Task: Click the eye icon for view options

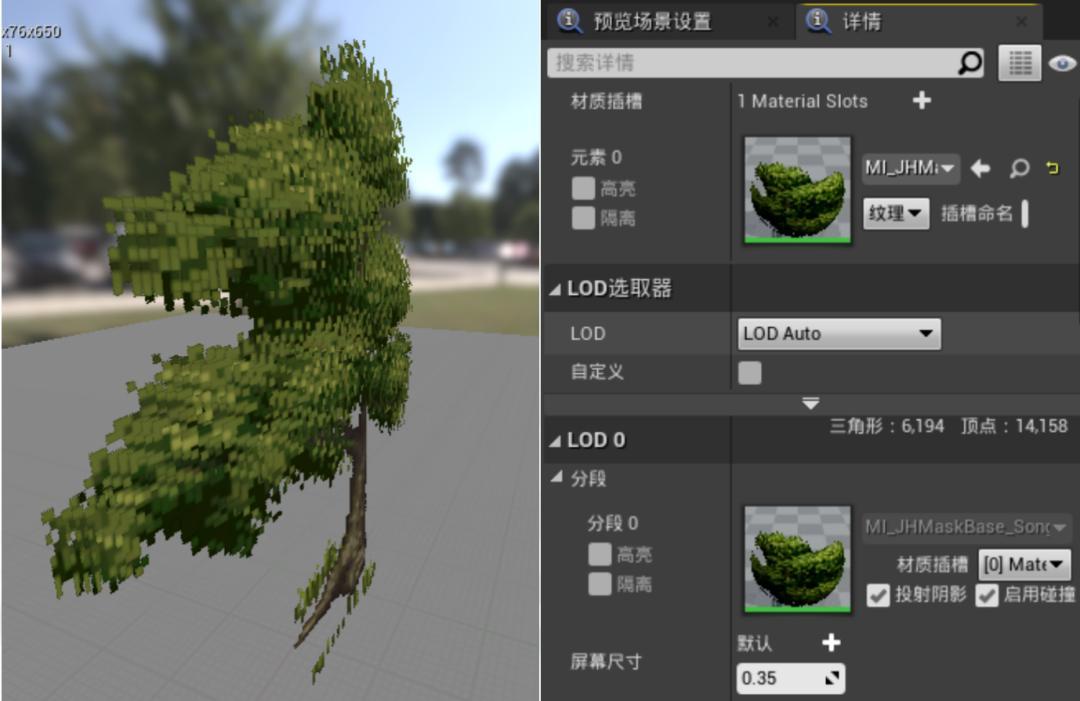Action: 1061,63
